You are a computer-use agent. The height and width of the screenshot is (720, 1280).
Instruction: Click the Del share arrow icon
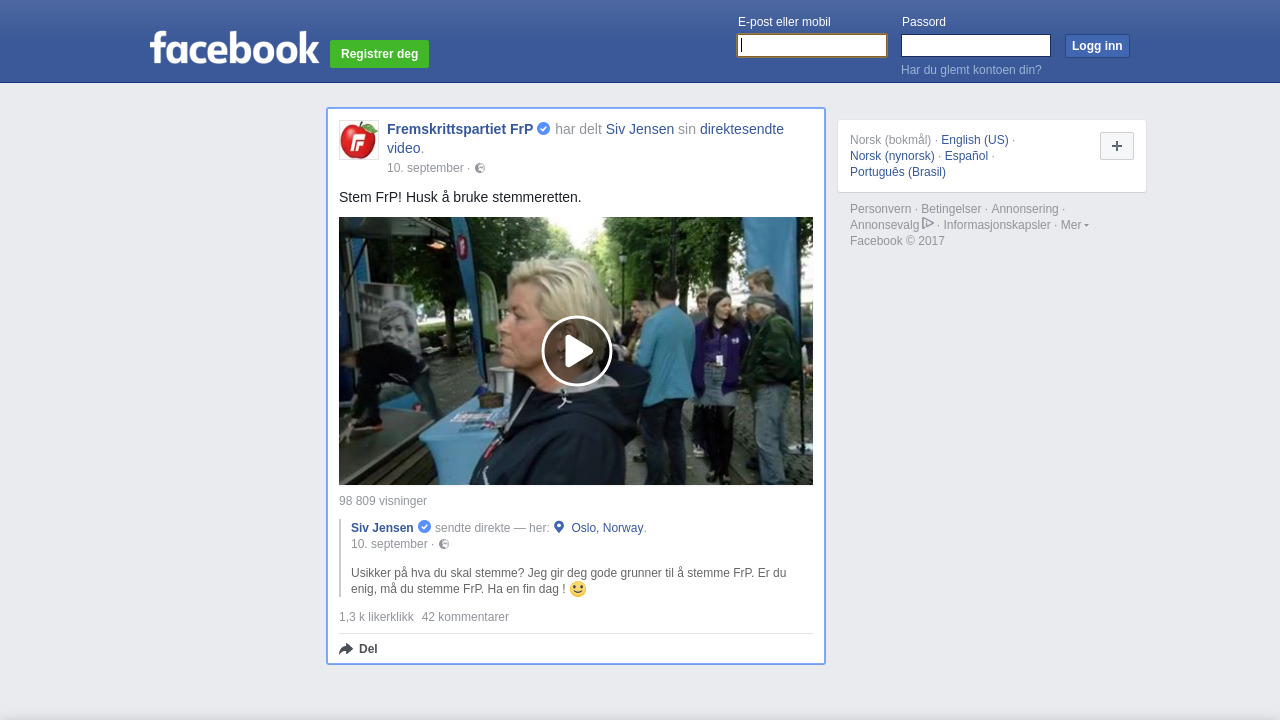coord(346,649)
